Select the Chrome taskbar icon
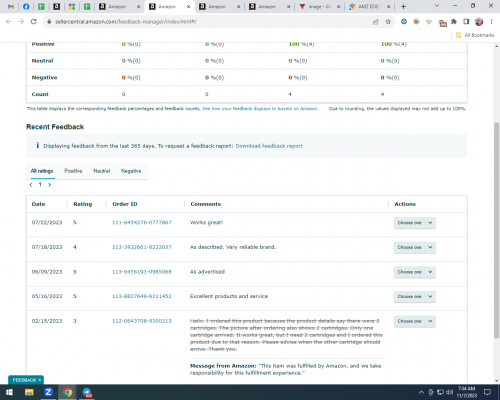 point(68,392)
